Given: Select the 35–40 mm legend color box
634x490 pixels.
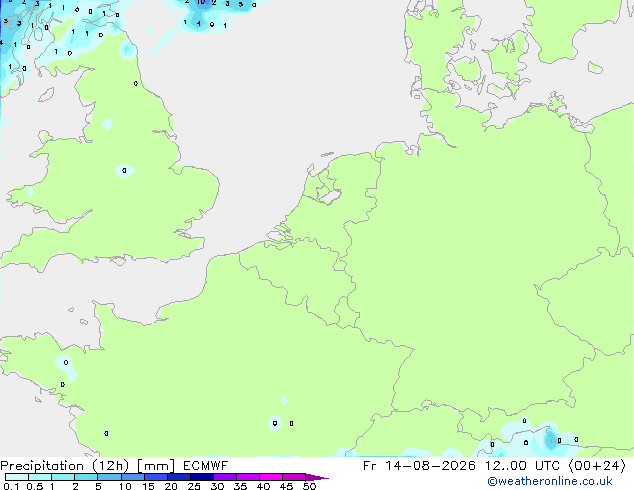Looking at the screenshot, I should click(x=248, y=477).
